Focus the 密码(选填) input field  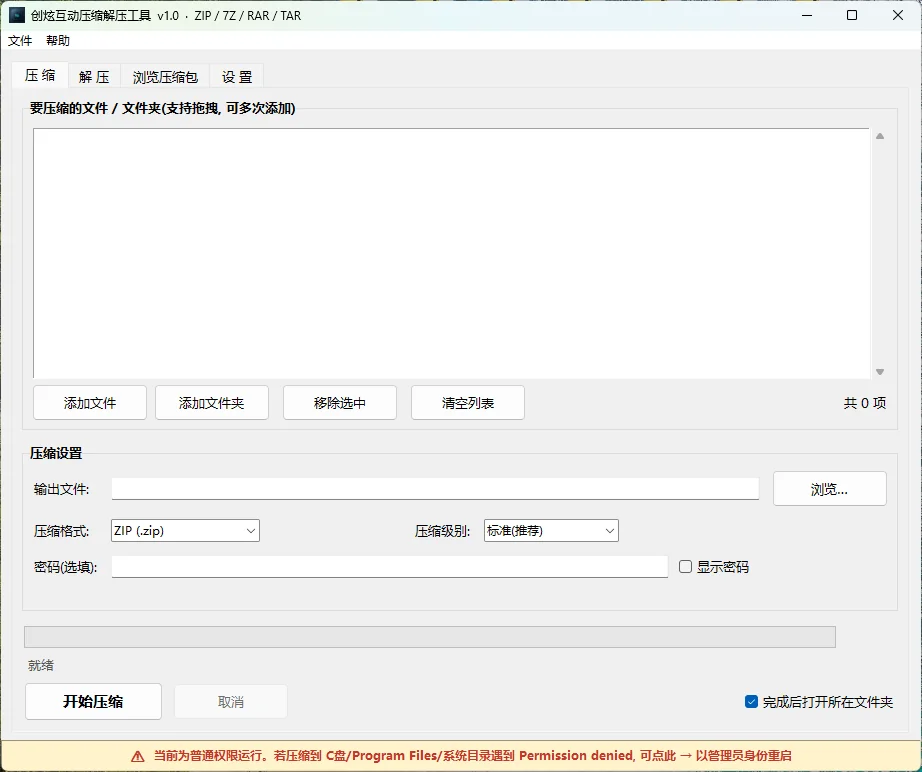click(x=390, y=567)
